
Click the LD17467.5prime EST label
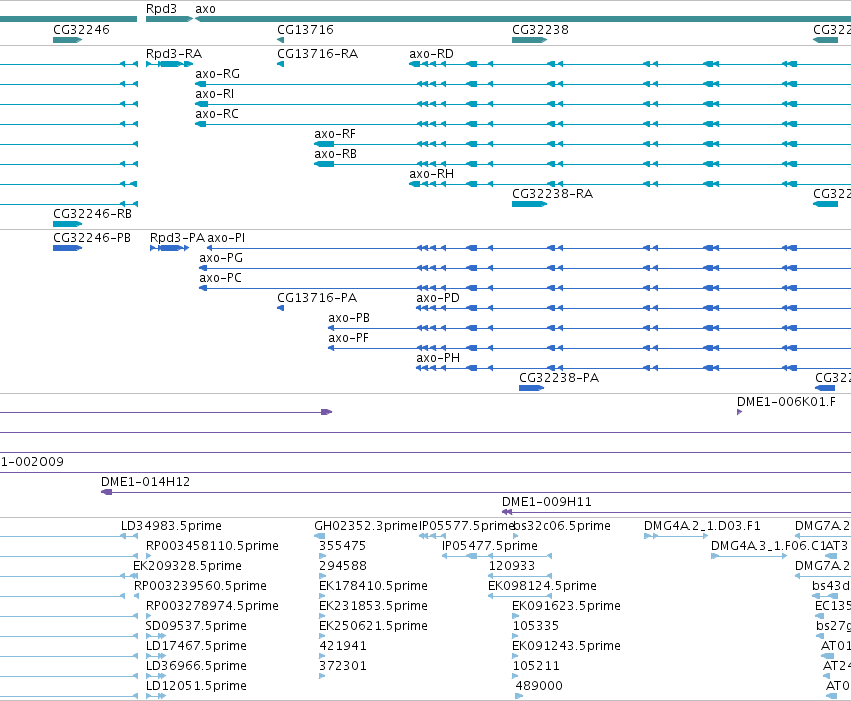click(196, 646)
